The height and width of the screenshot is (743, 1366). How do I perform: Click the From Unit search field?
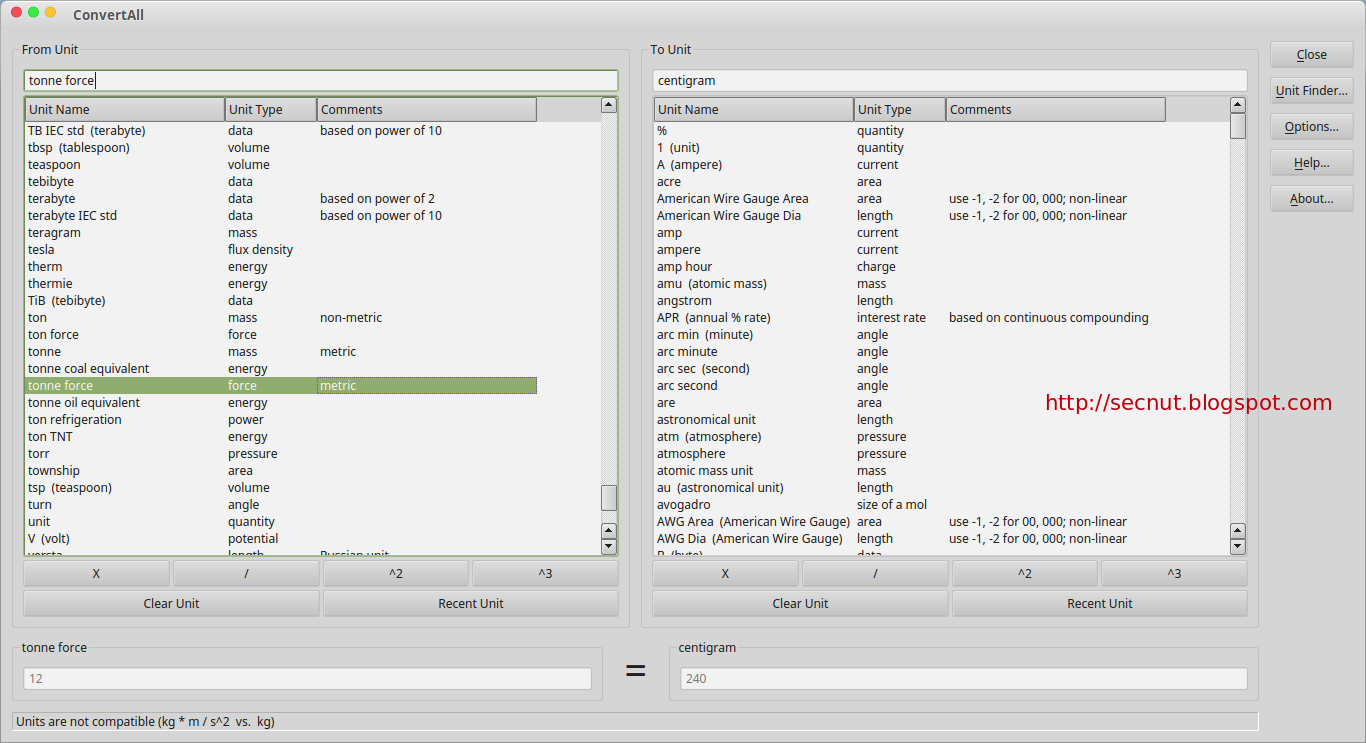320,80
